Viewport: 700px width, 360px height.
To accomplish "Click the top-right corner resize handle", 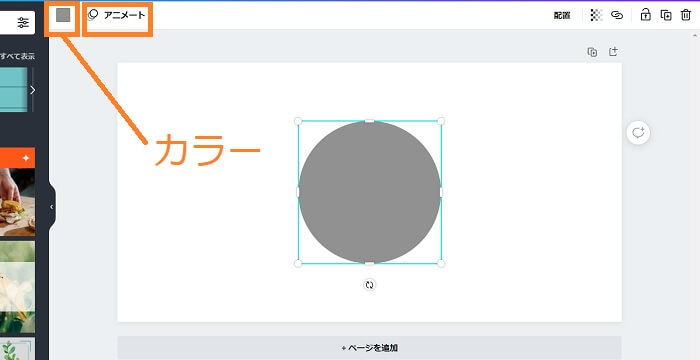I will (x=441, y=121).
